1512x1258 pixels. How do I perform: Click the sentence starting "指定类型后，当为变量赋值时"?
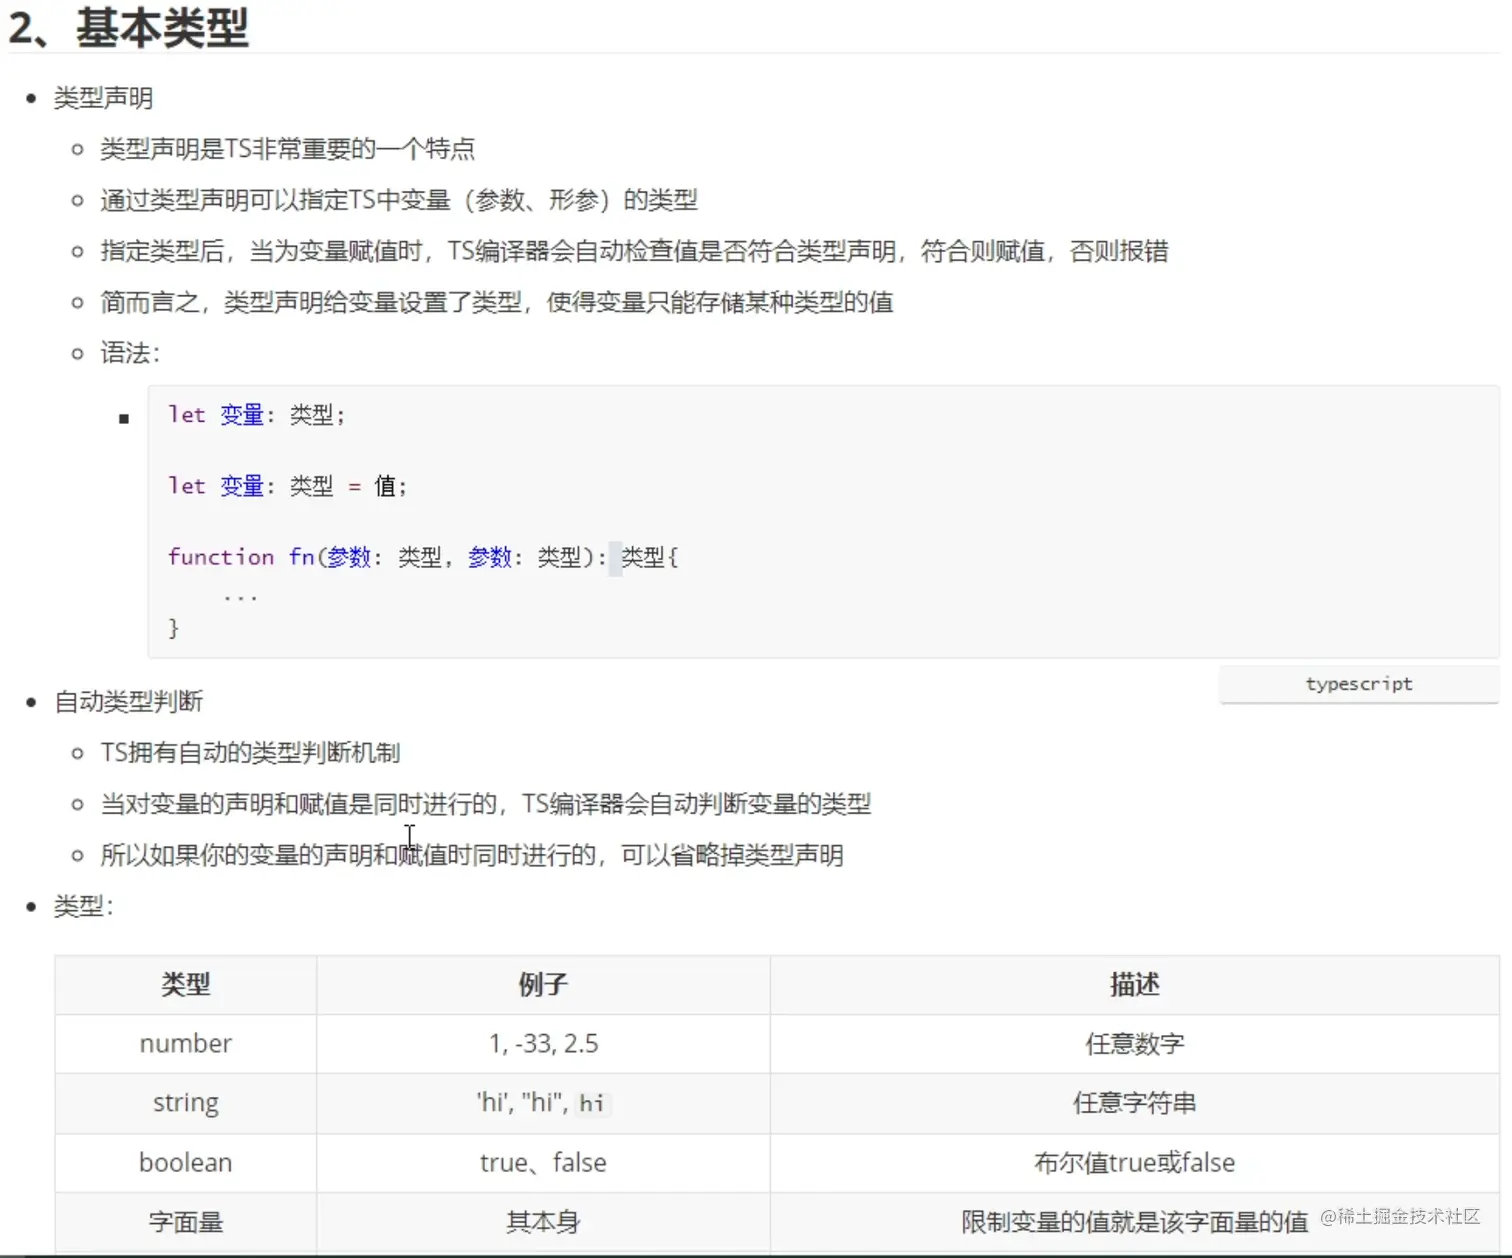634,251
